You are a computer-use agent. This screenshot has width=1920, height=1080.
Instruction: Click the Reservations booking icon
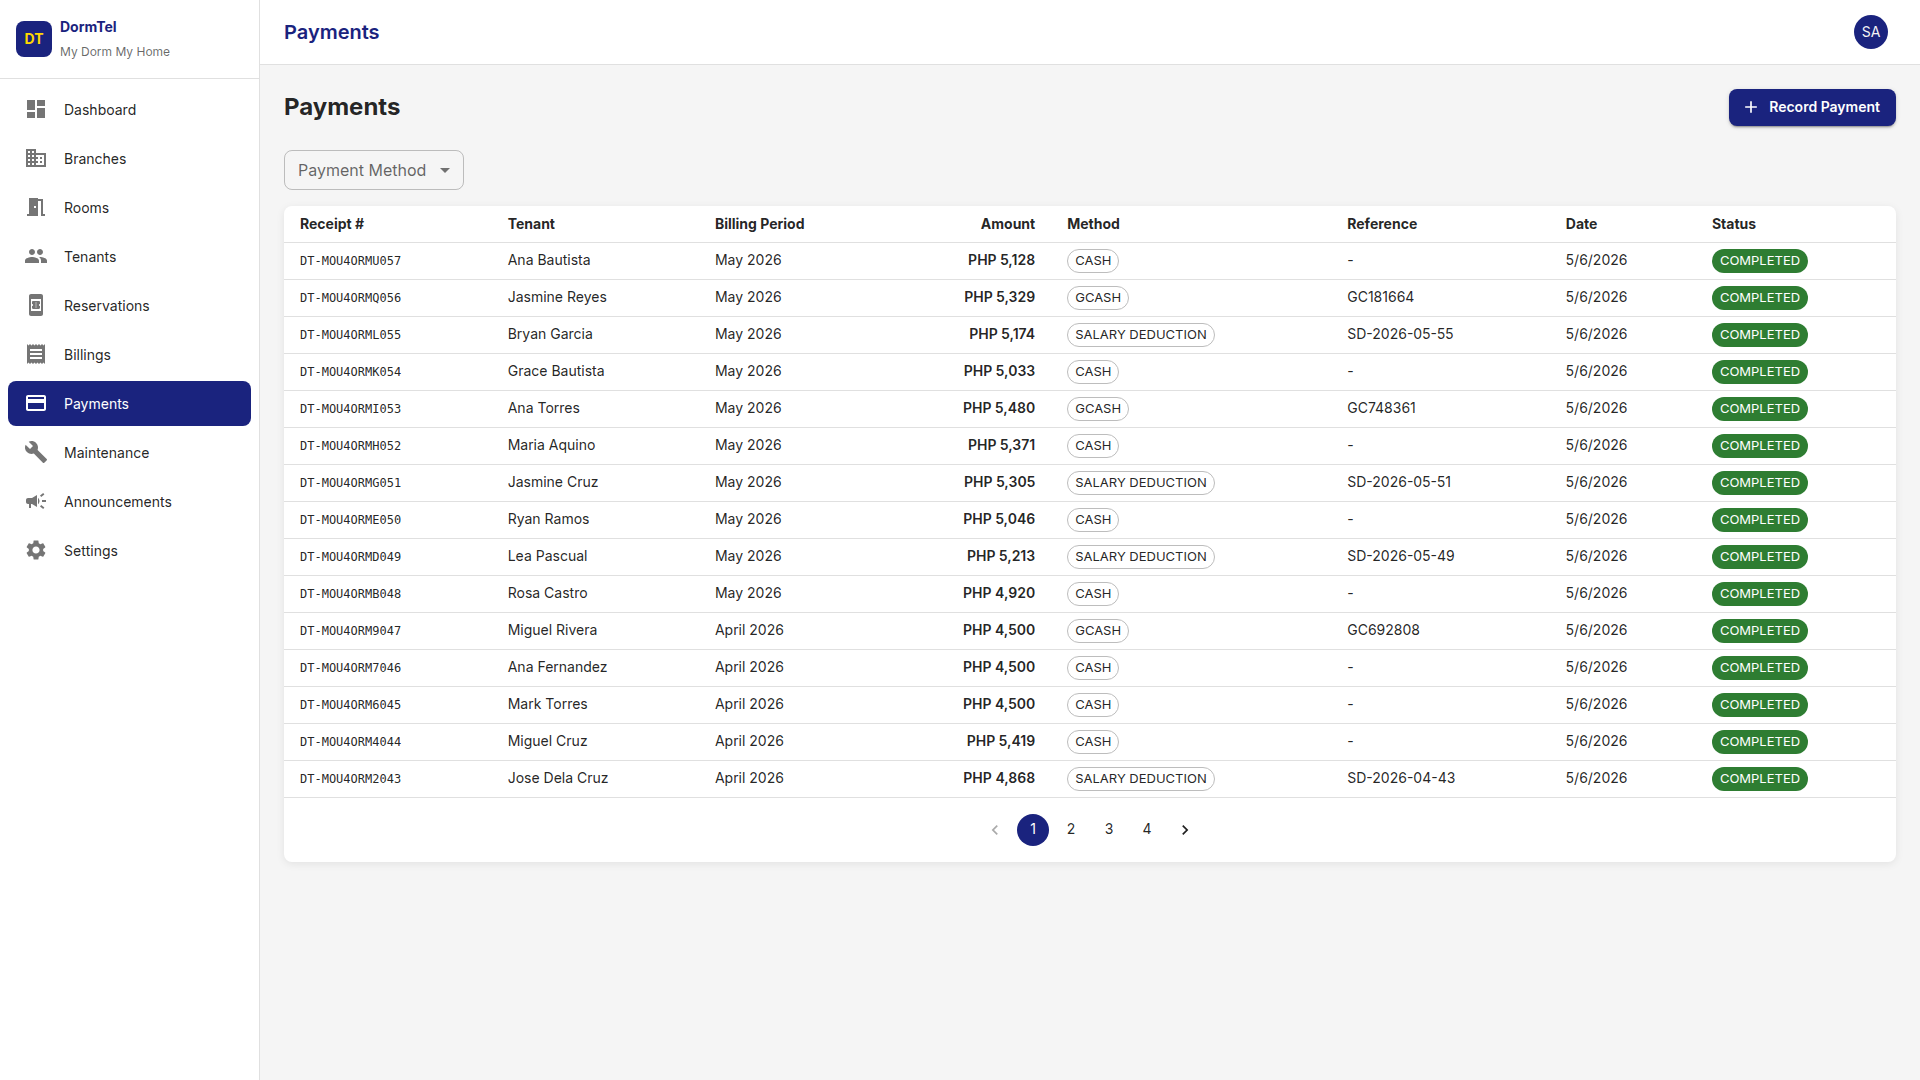(x=36, y=305)
